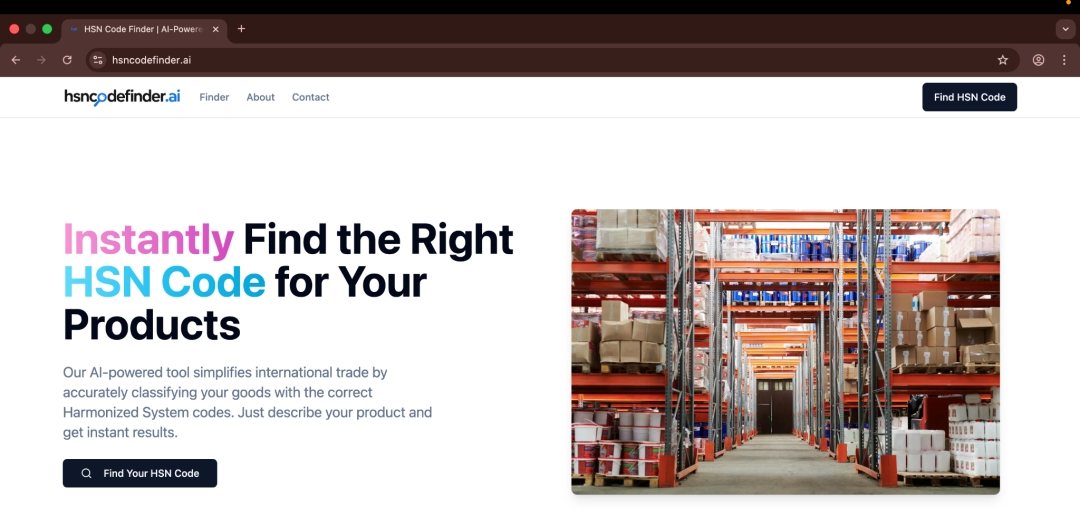1080x527 pixels.
Task: Open a new tab with plus icon
Action: tap(241, 29)
